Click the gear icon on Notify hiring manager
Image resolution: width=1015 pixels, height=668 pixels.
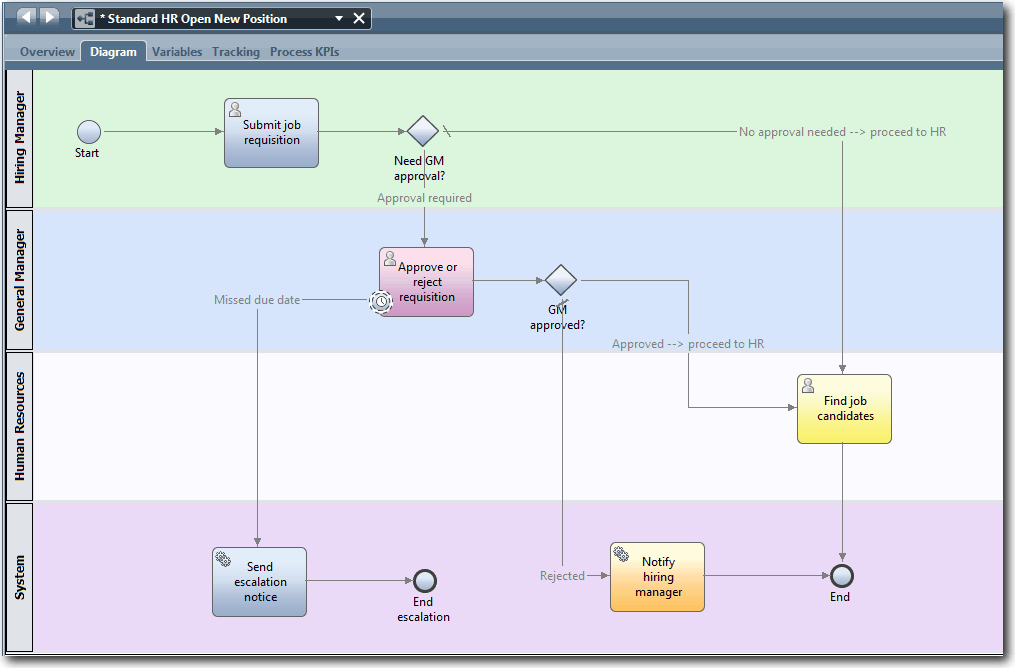(623, 552)
